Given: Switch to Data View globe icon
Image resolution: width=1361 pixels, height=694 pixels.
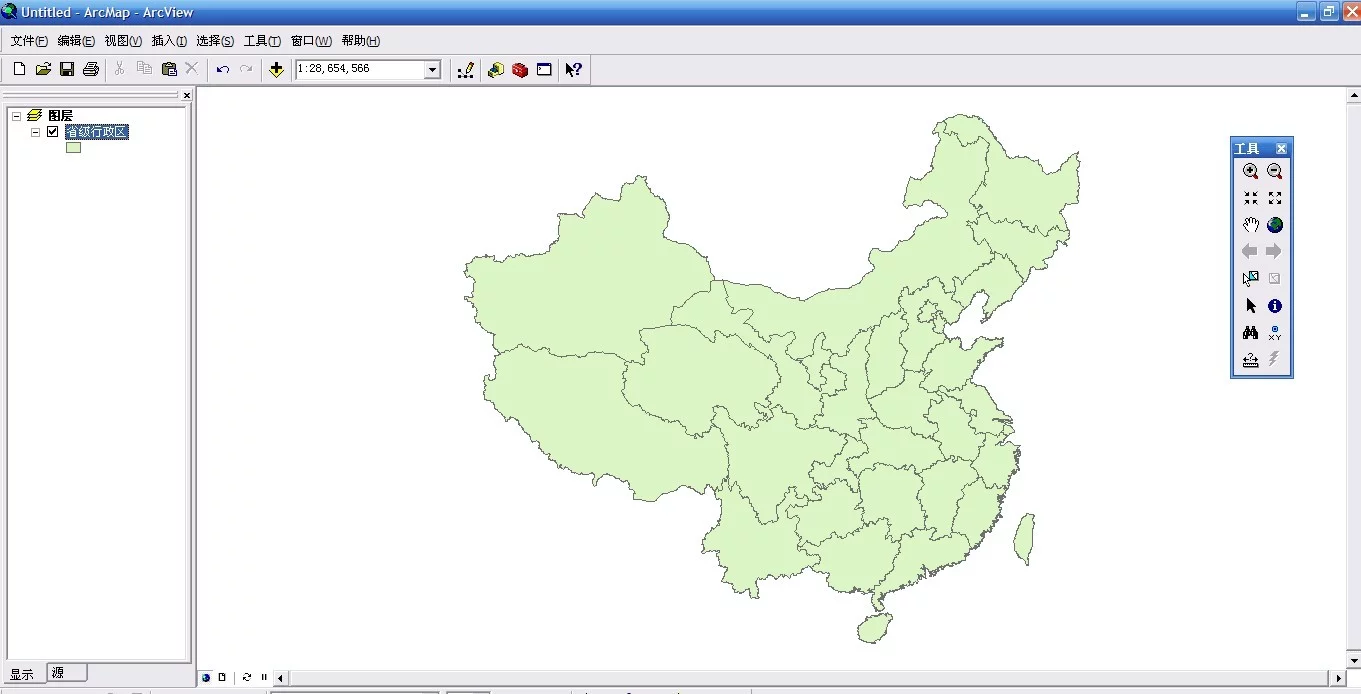Looking at the screenshot, I should tap(206, 677).
